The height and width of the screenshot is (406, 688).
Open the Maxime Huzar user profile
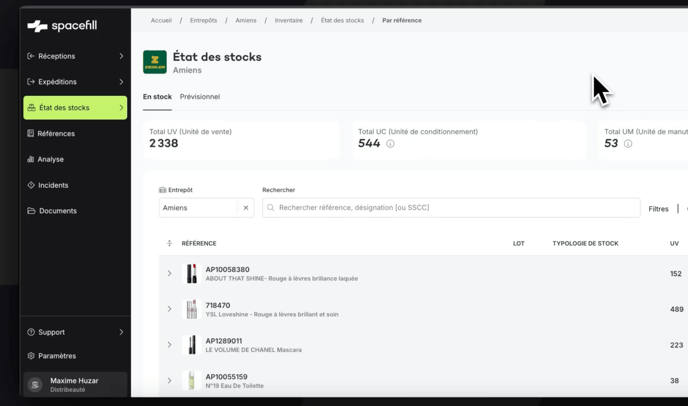click(75, 384)
